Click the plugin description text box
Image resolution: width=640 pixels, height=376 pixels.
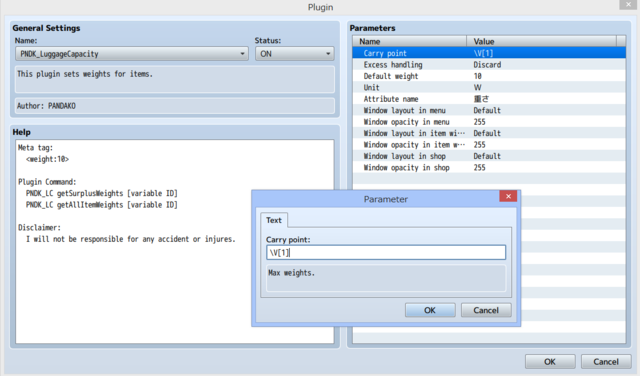tap(175, 79)
